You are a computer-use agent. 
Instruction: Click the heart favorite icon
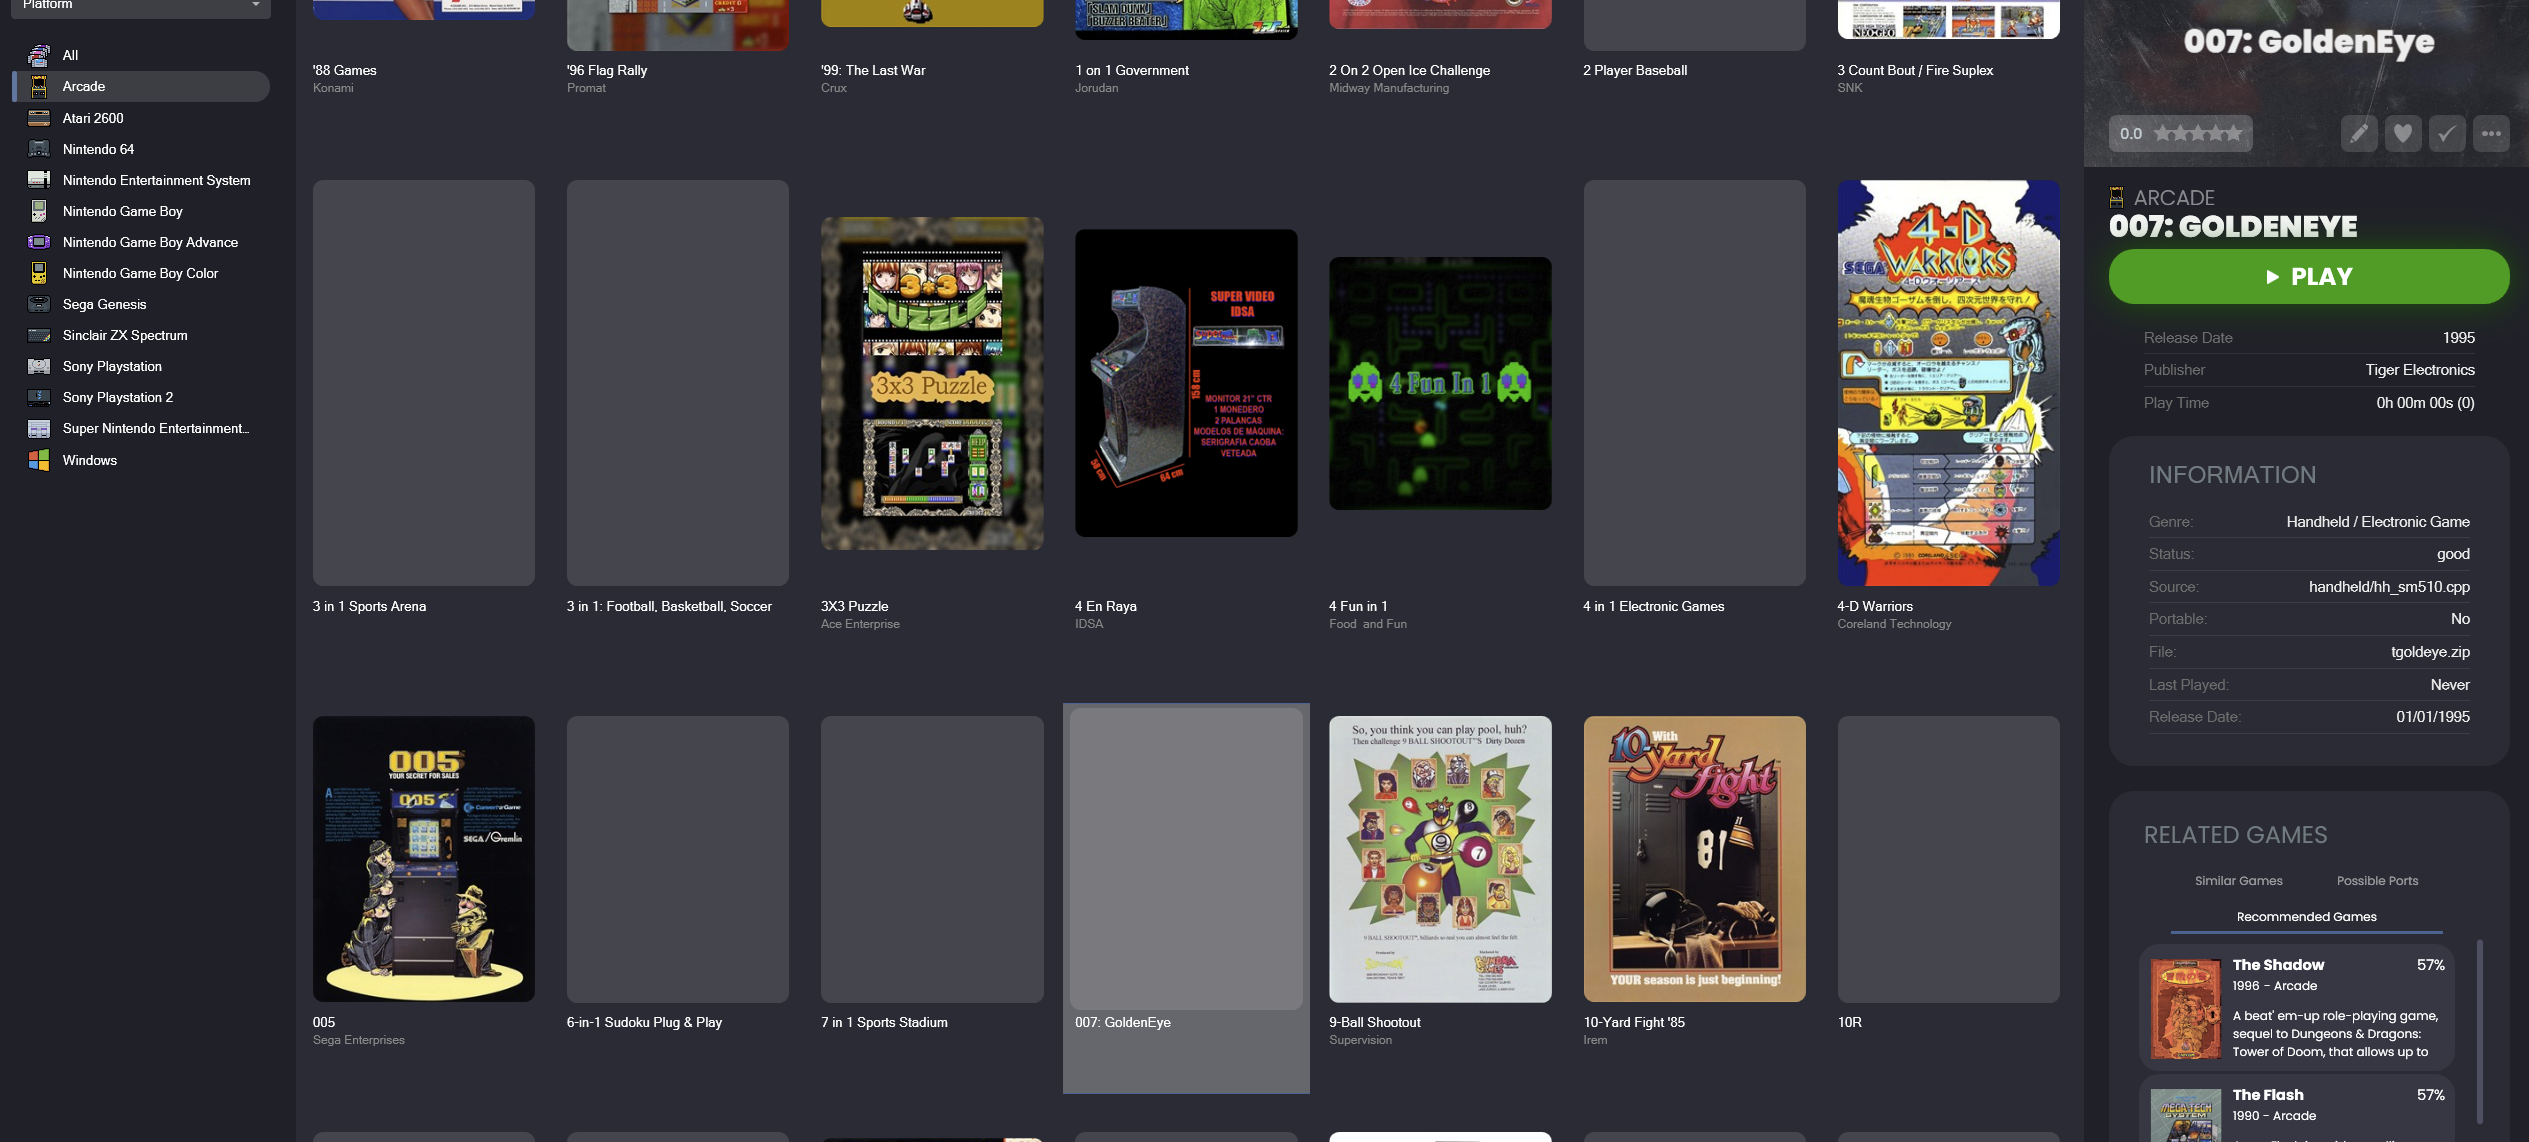tap(2403, 133)
